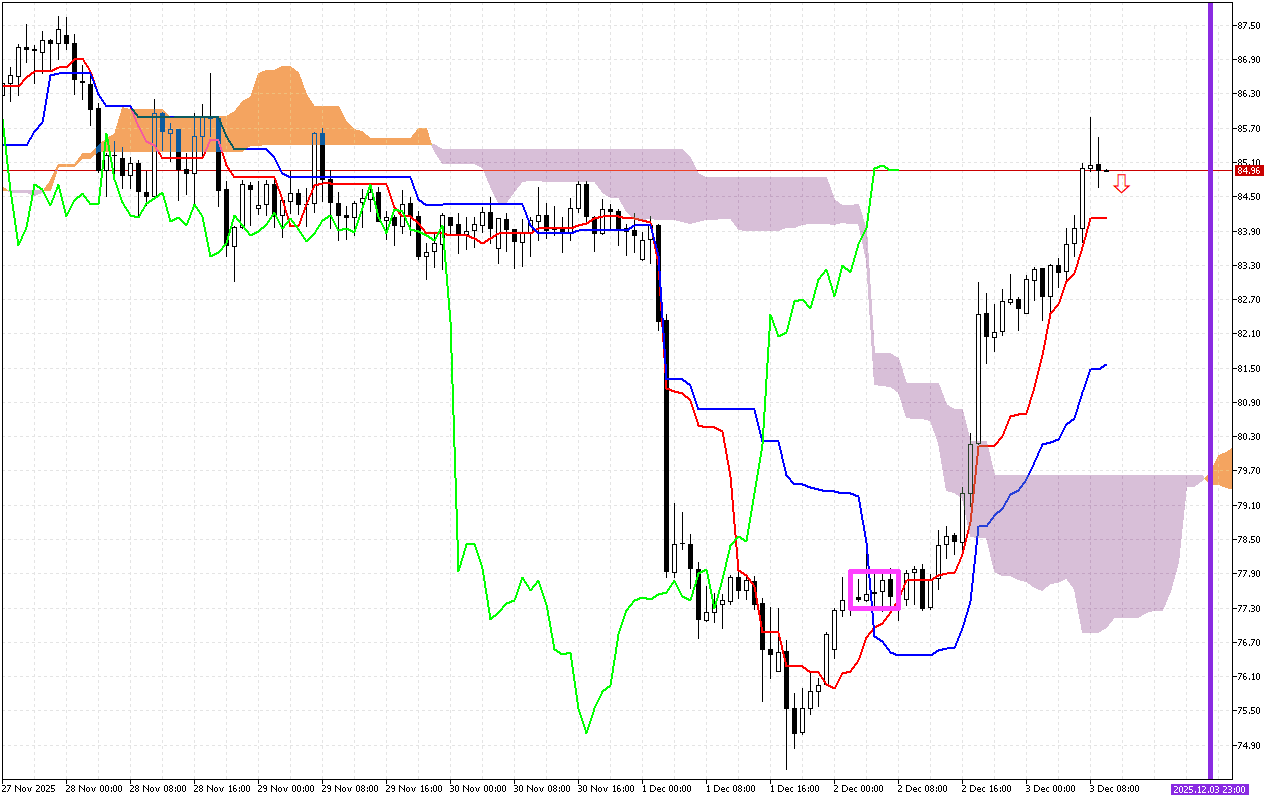Click the blue line's right end near 81.50
1280x800 pixels.
click(x=1103, y=365)
